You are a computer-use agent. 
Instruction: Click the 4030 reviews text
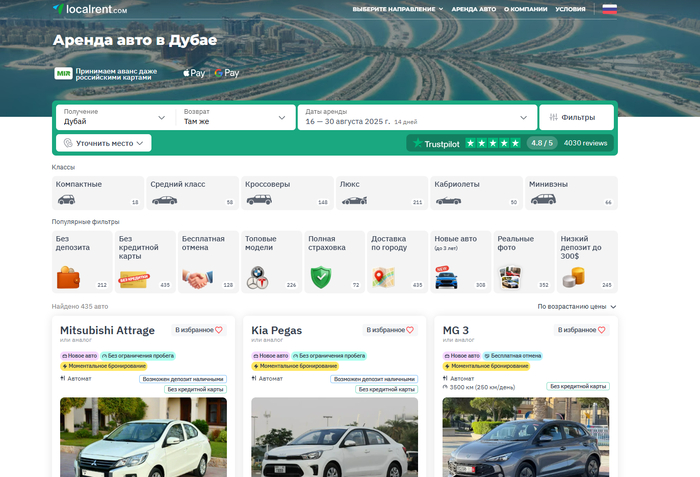585,143
